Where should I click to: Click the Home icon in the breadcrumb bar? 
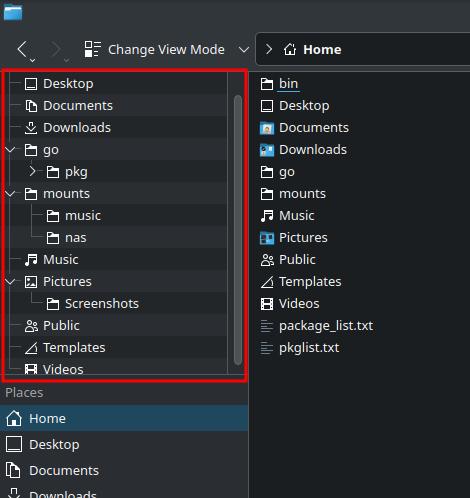click(290, 50)
